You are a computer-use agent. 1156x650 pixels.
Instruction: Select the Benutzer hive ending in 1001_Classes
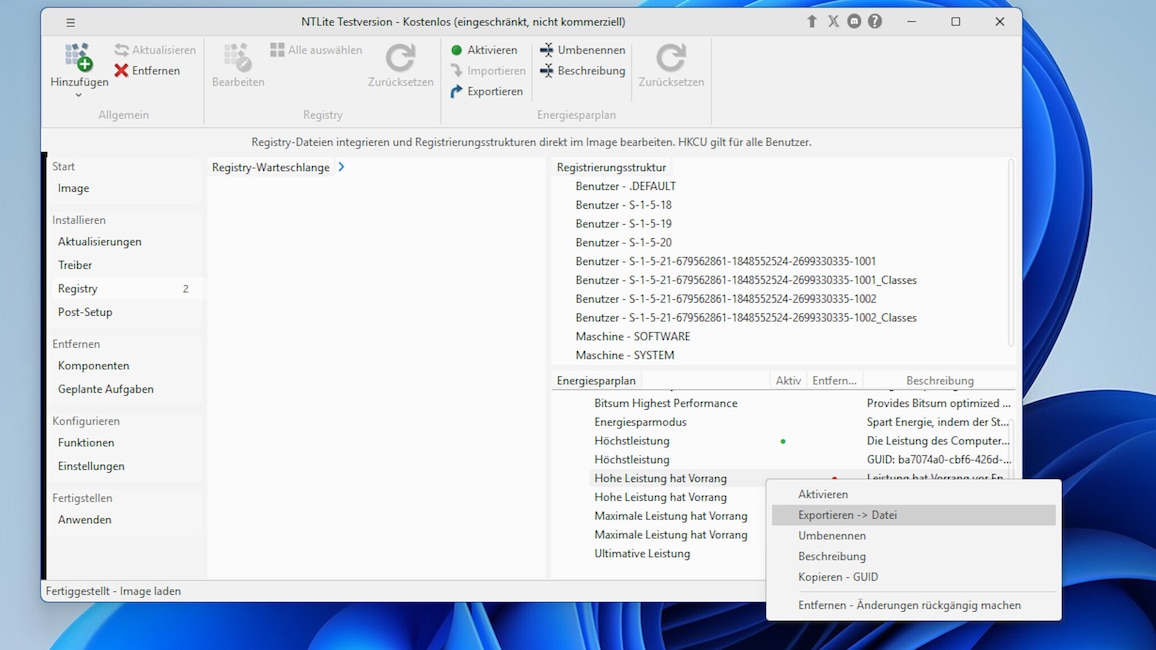tap(746, 280)
